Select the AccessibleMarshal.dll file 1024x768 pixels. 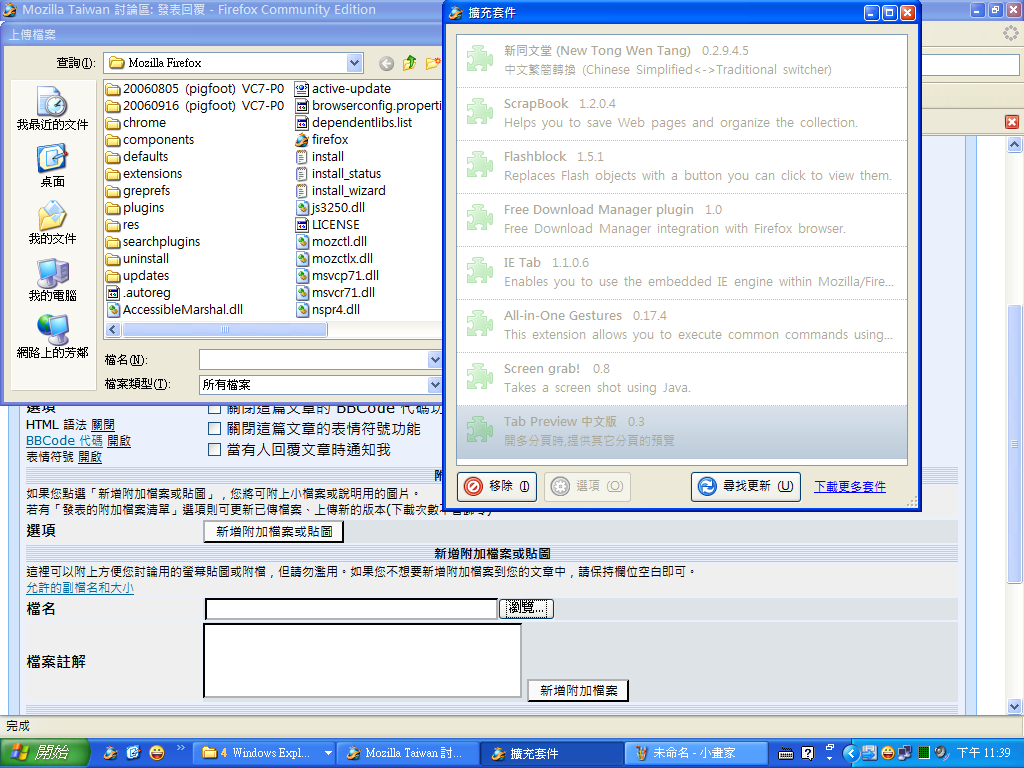(x=175, y=310)
